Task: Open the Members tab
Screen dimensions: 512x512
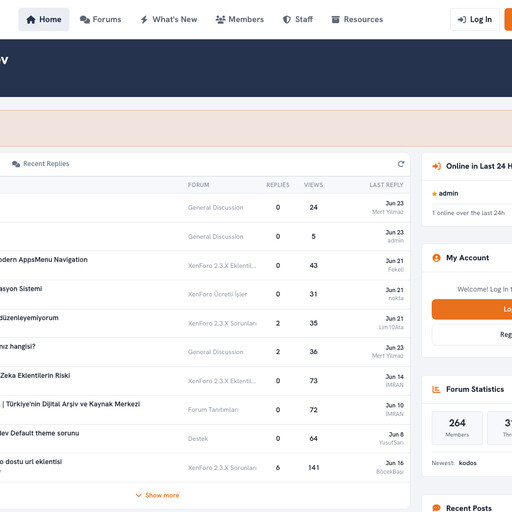Action: point(239,19)
